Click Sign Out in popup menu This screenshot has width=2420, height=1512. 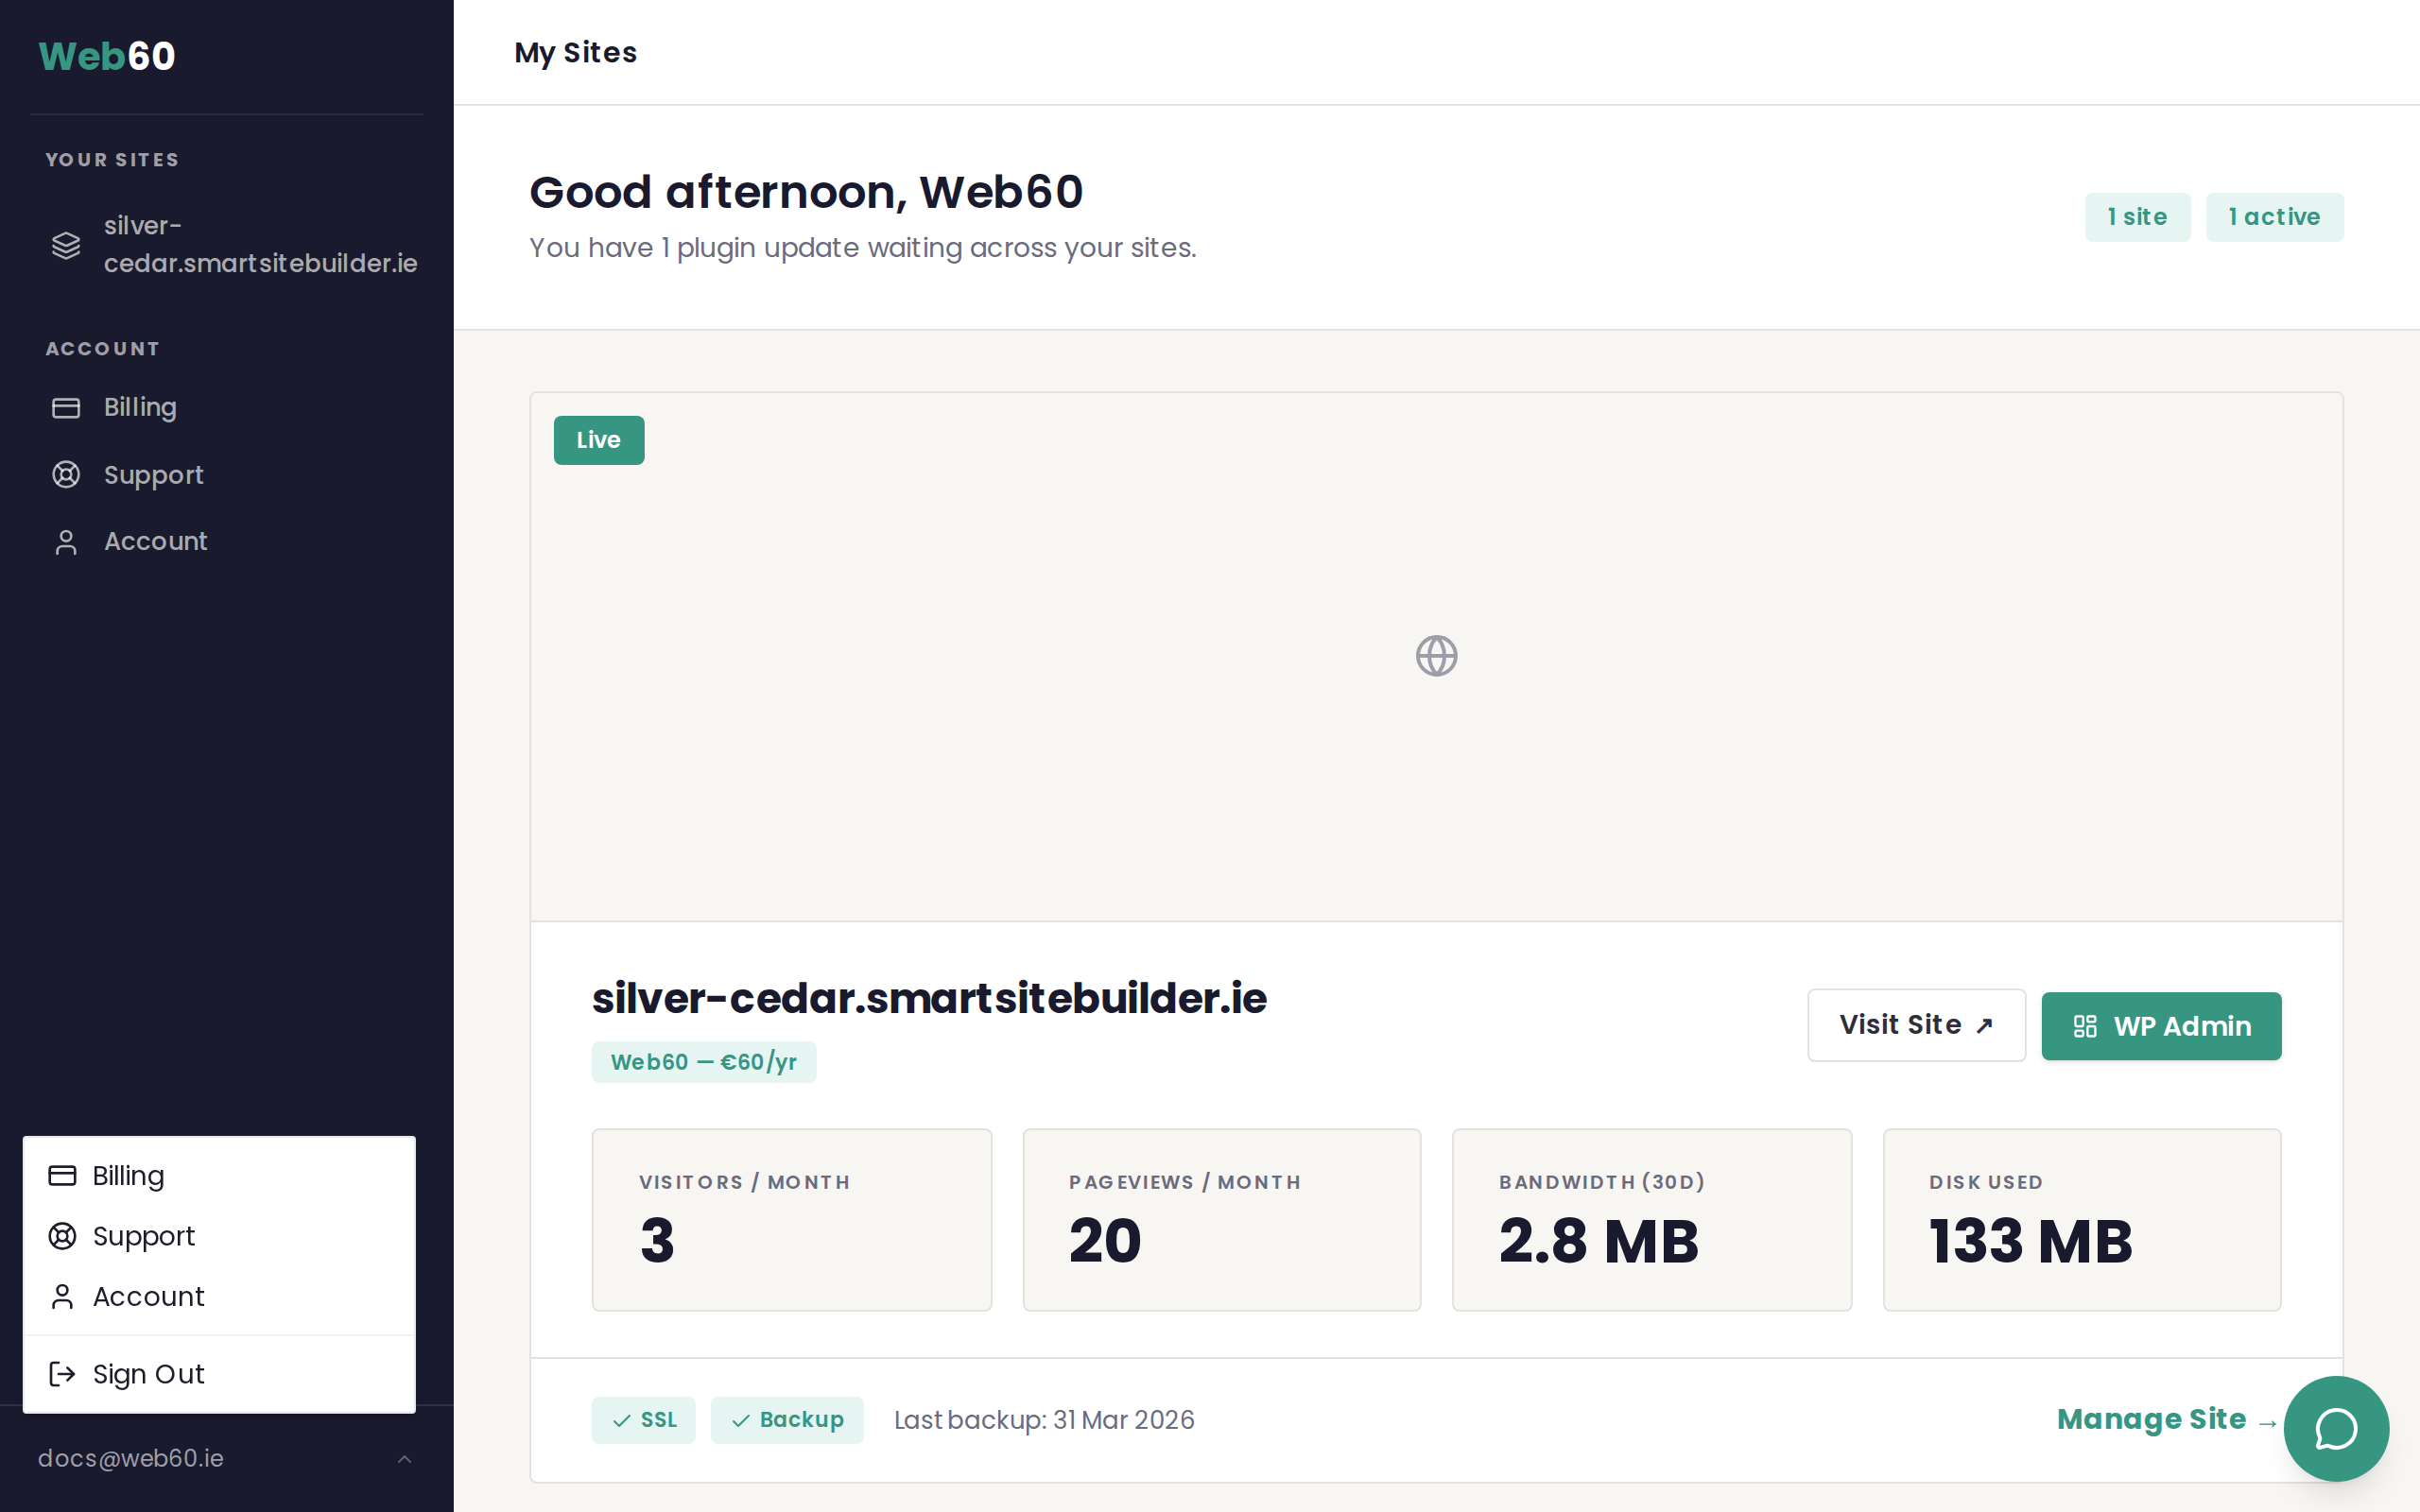click(x=149, y=1374)
